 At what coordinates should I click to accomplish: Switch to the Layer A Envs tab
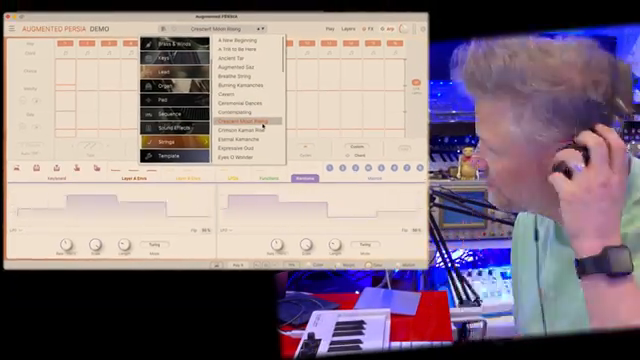pos(134,178)
